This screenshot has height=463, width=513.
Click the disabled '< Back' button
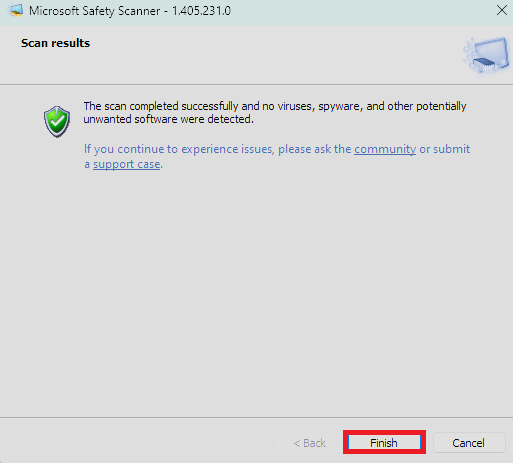(x=309, y=443)
